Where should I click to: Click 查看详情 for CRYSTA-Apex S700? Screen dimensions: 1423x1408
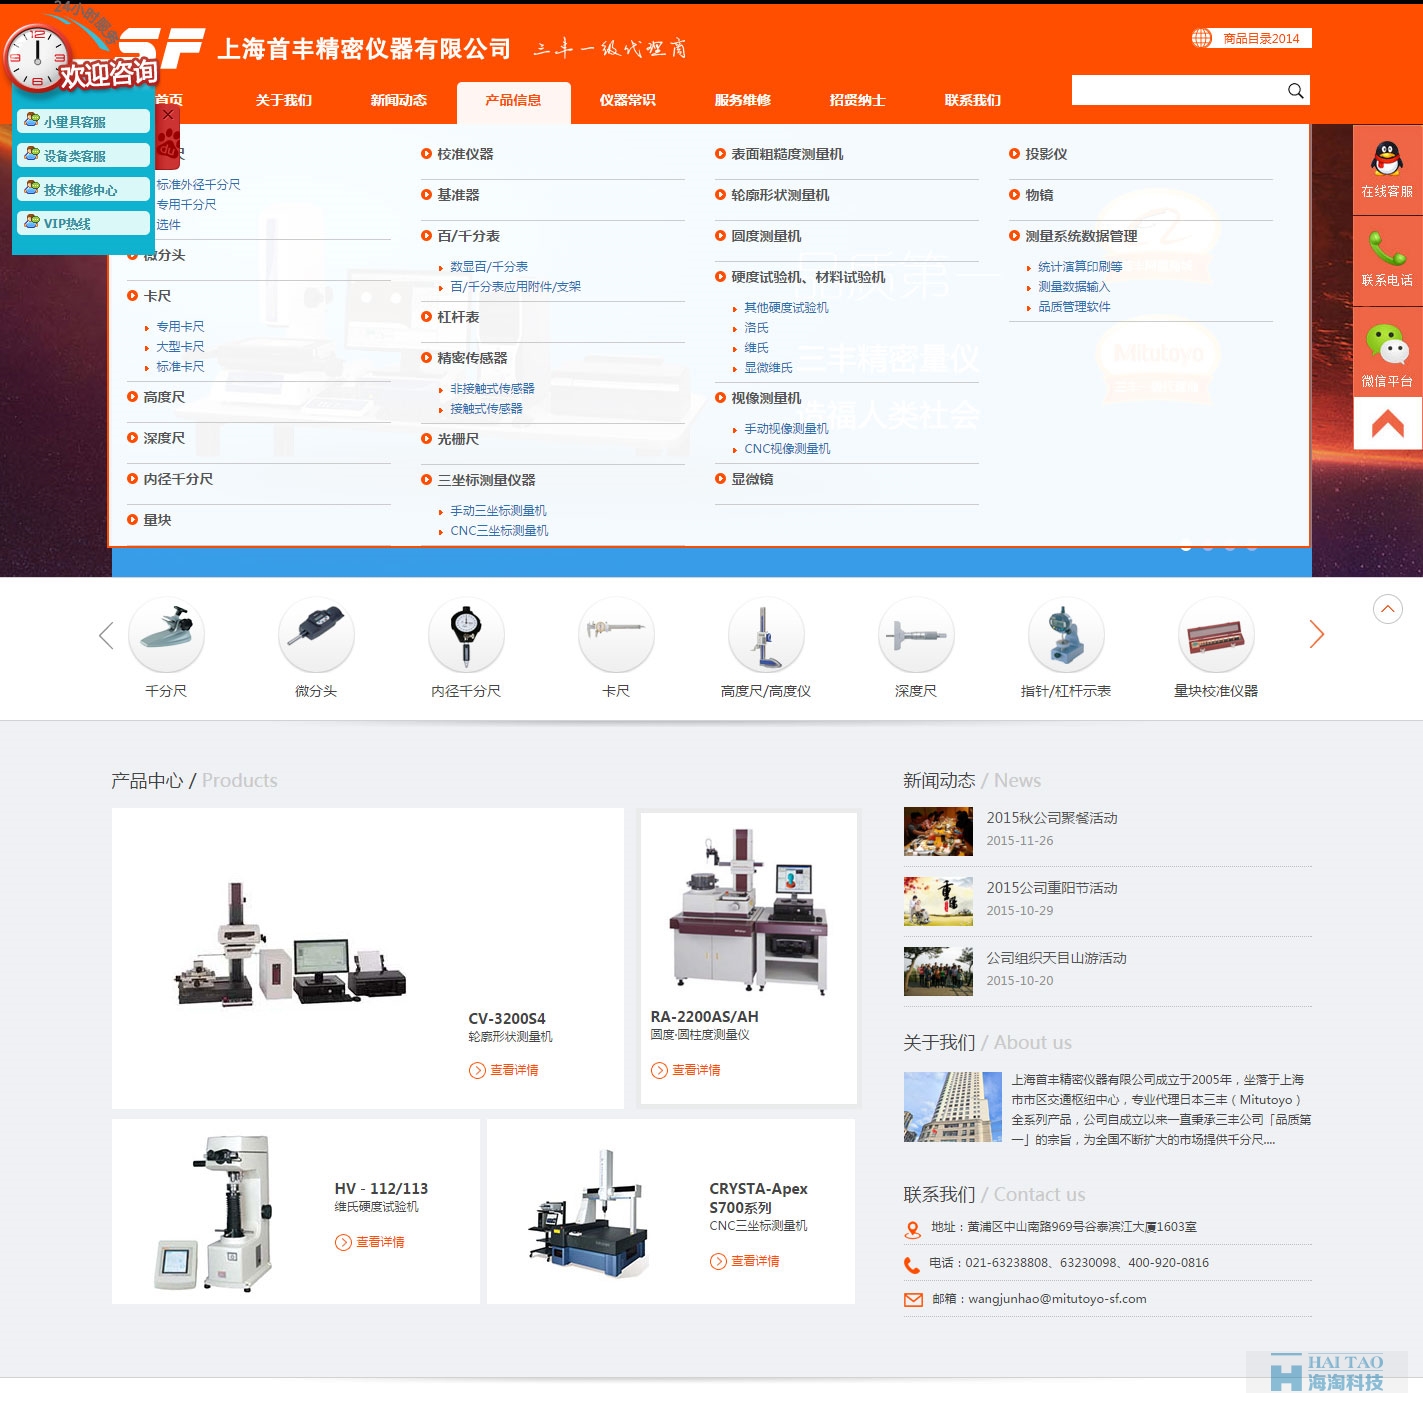tap(745, 1261)
